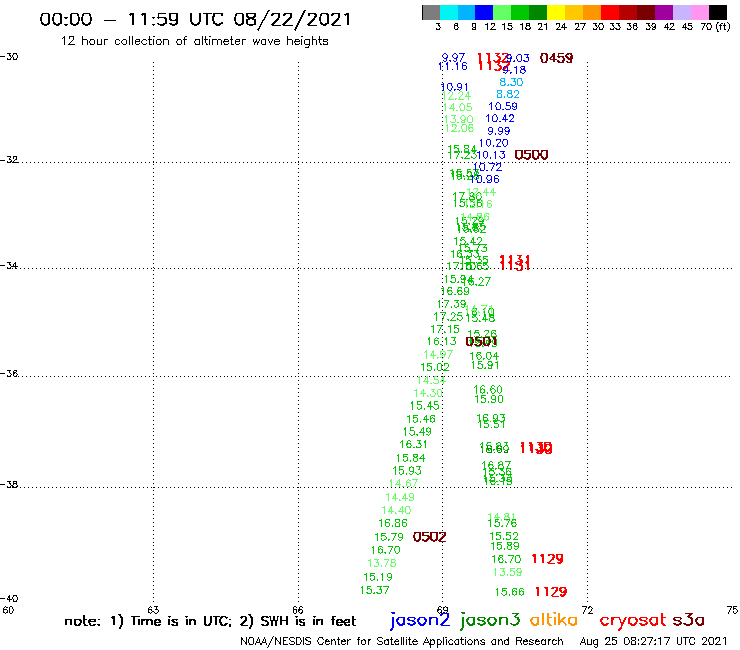The image size is (740, 650).
Task: Click the yellow swatch in the color scale
Action: pos(556,12)
